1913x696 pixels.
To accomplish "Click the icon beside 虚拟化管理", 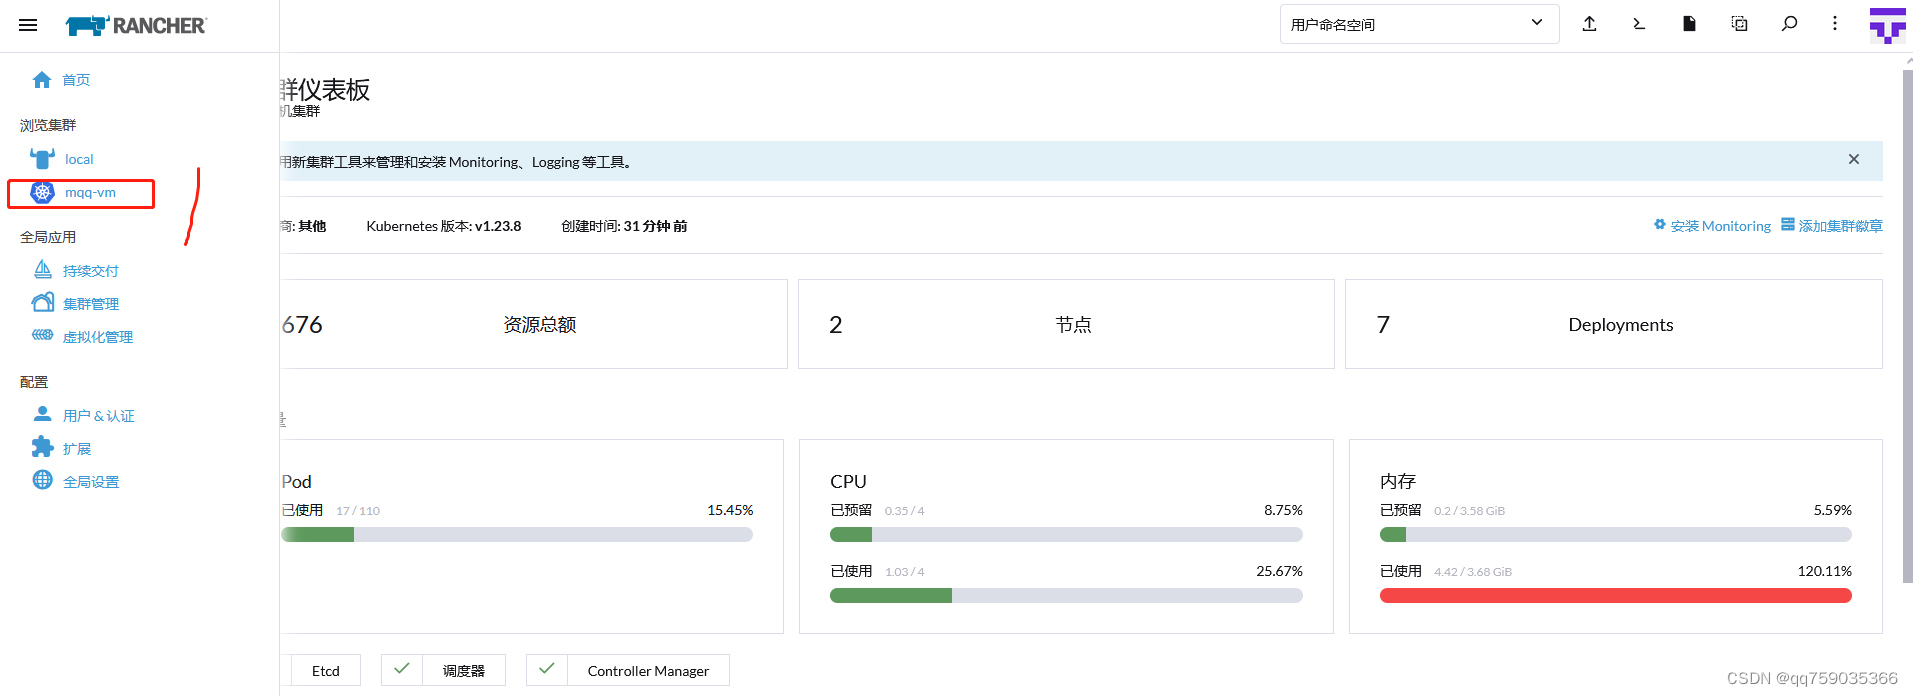I will point(42,335).
